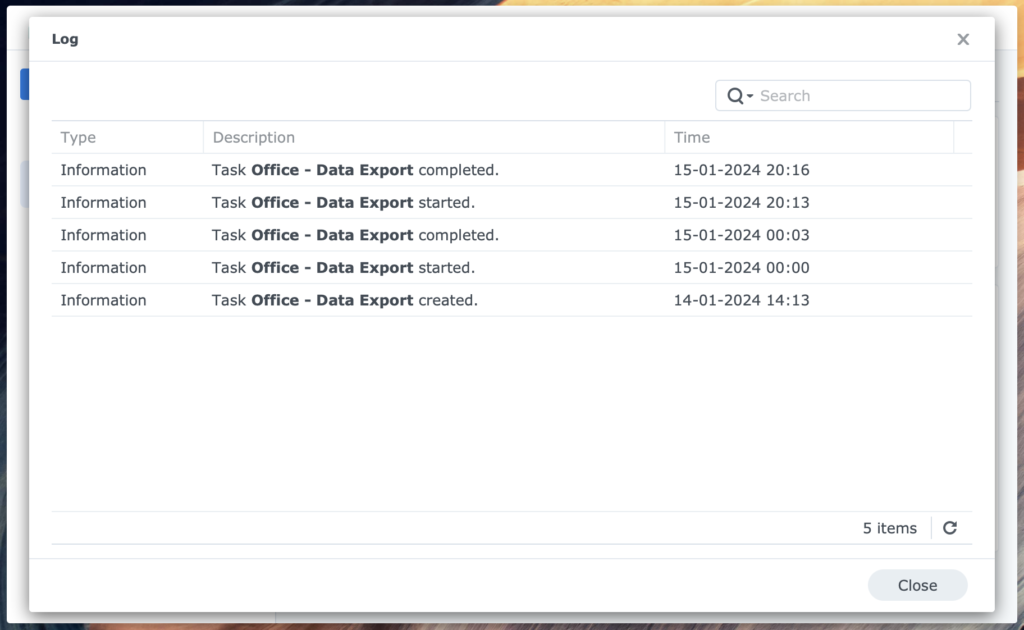
Task: Click the Log dialog title
Action: click(x=65, y=39)
